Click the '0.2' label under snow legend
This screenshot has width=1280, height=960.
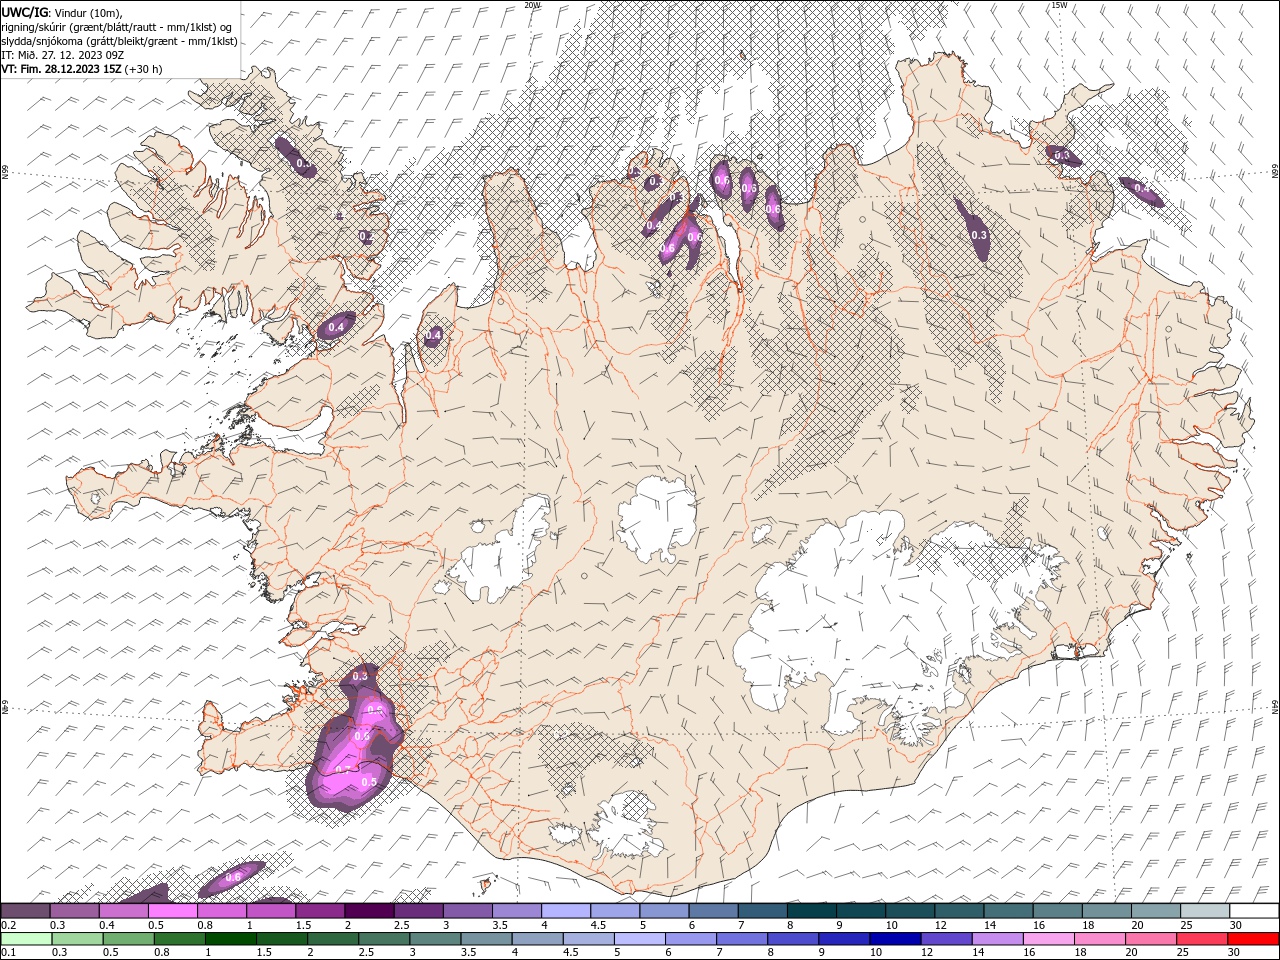click(9, 925)
